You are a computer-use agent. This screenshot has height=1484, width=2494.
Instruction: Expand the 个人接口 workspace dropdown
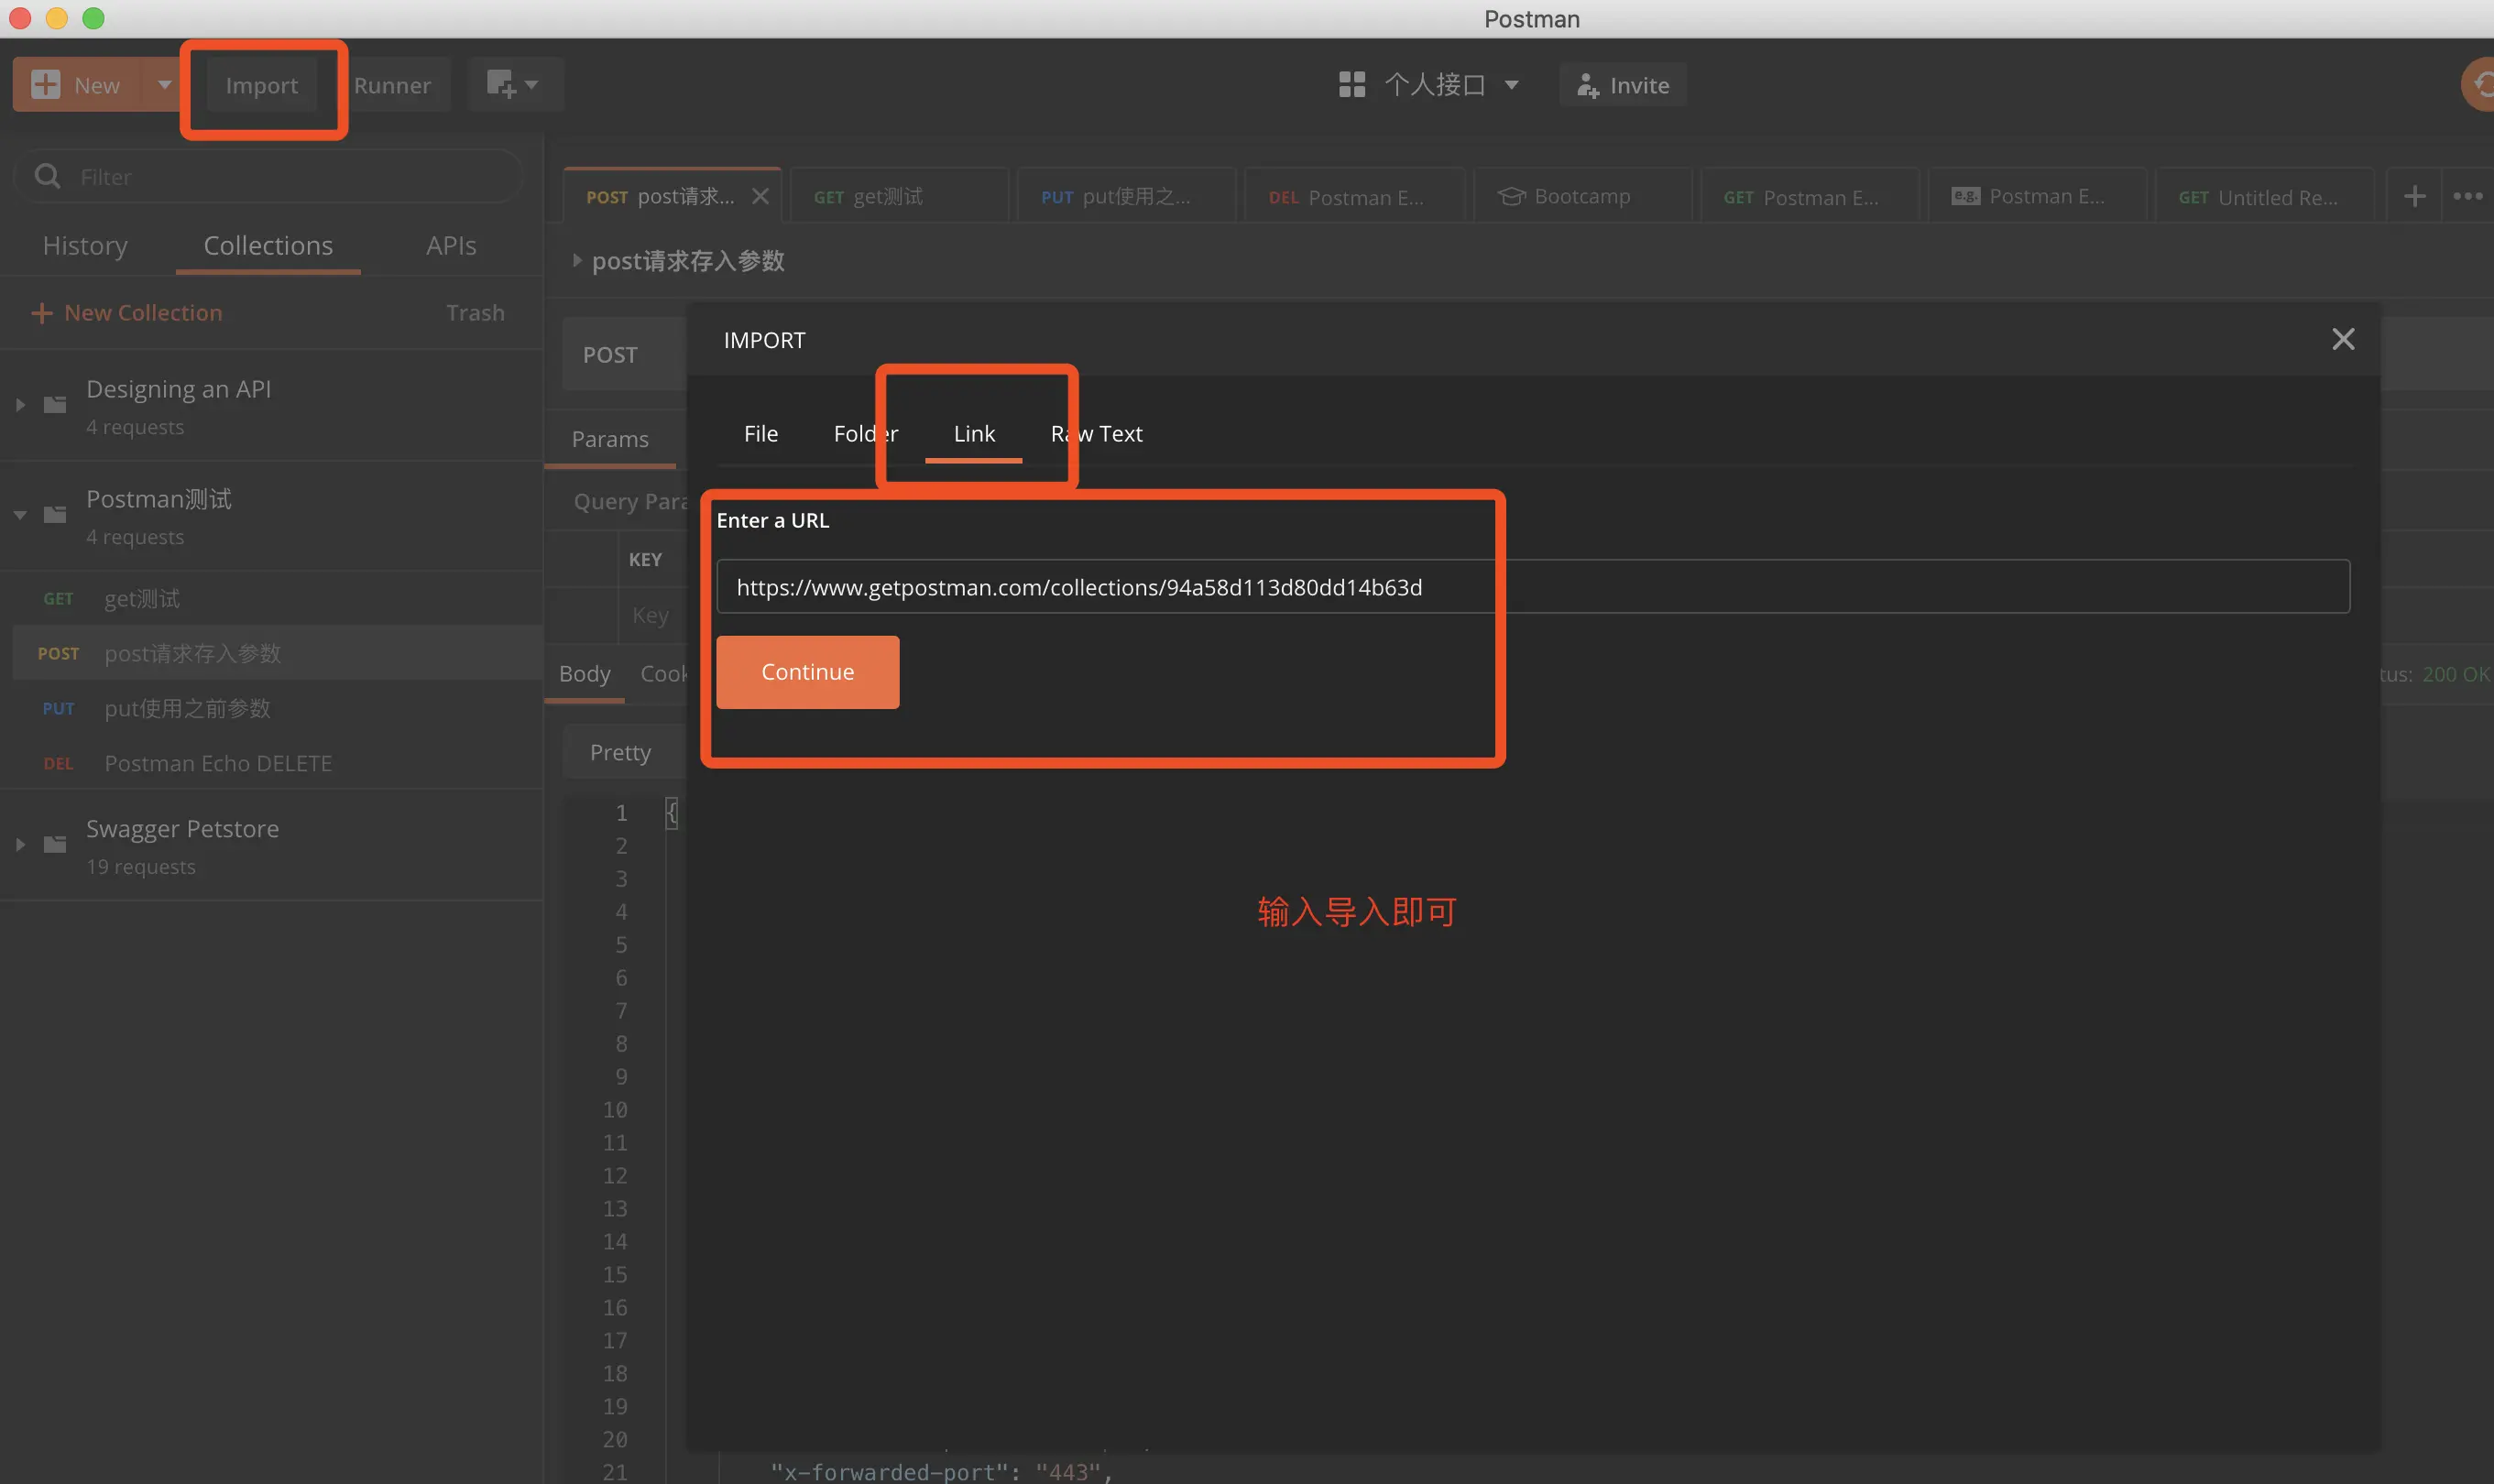1511,85
